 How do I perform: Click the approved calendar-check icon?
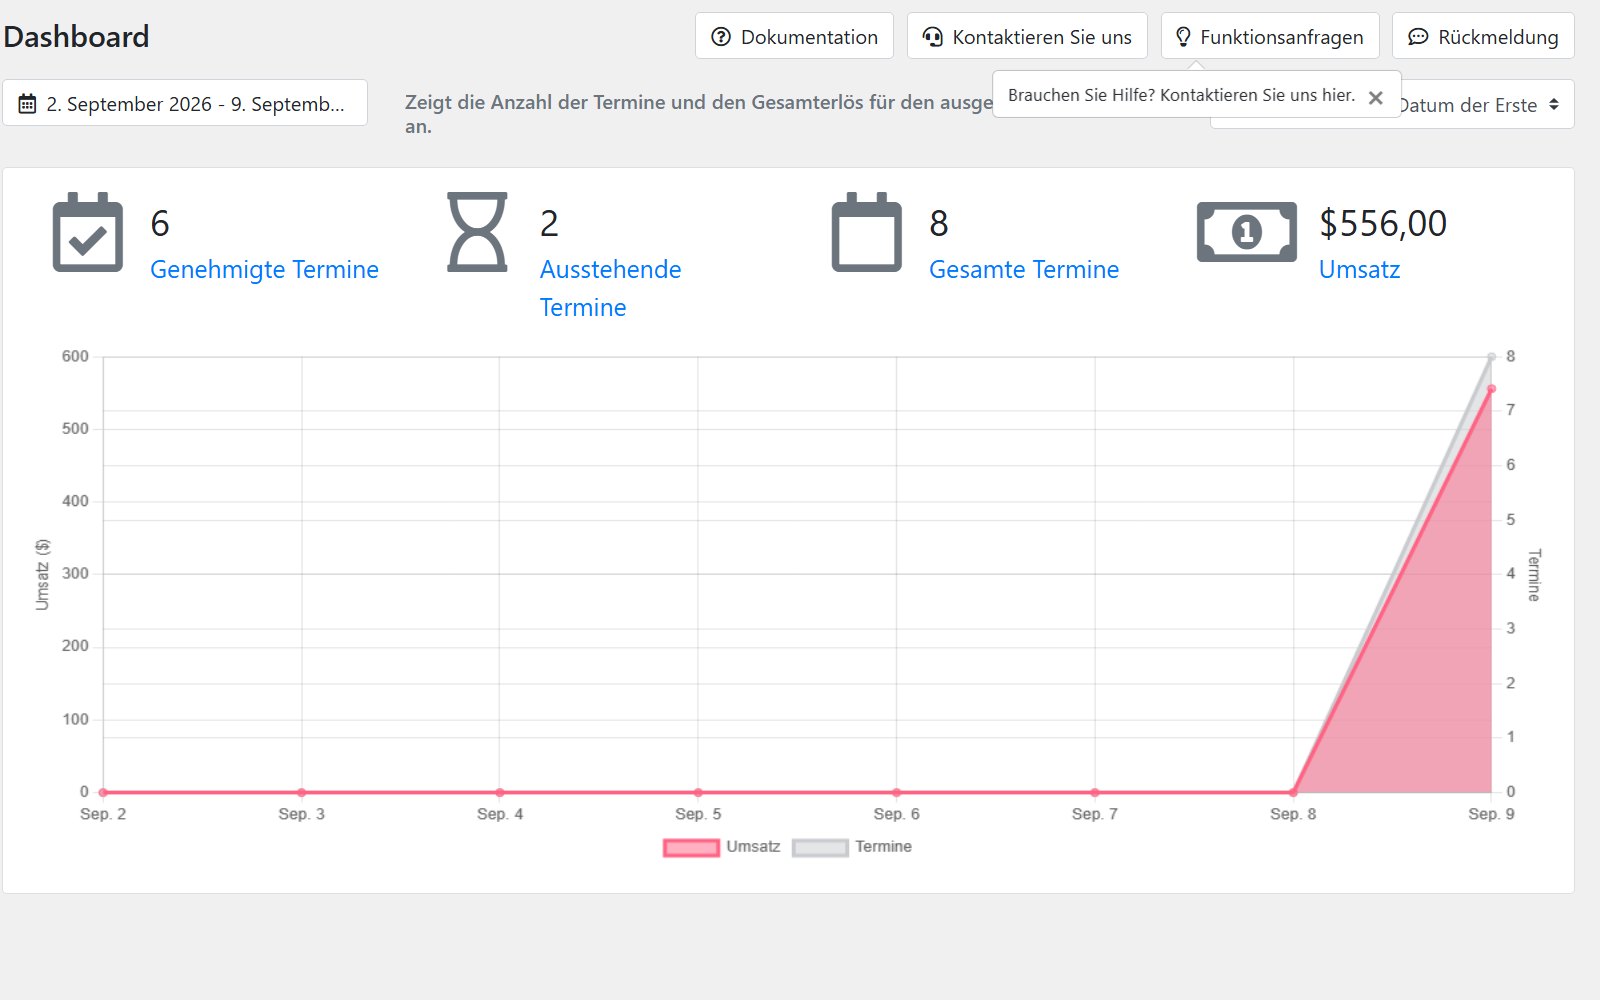coord(88,232)
